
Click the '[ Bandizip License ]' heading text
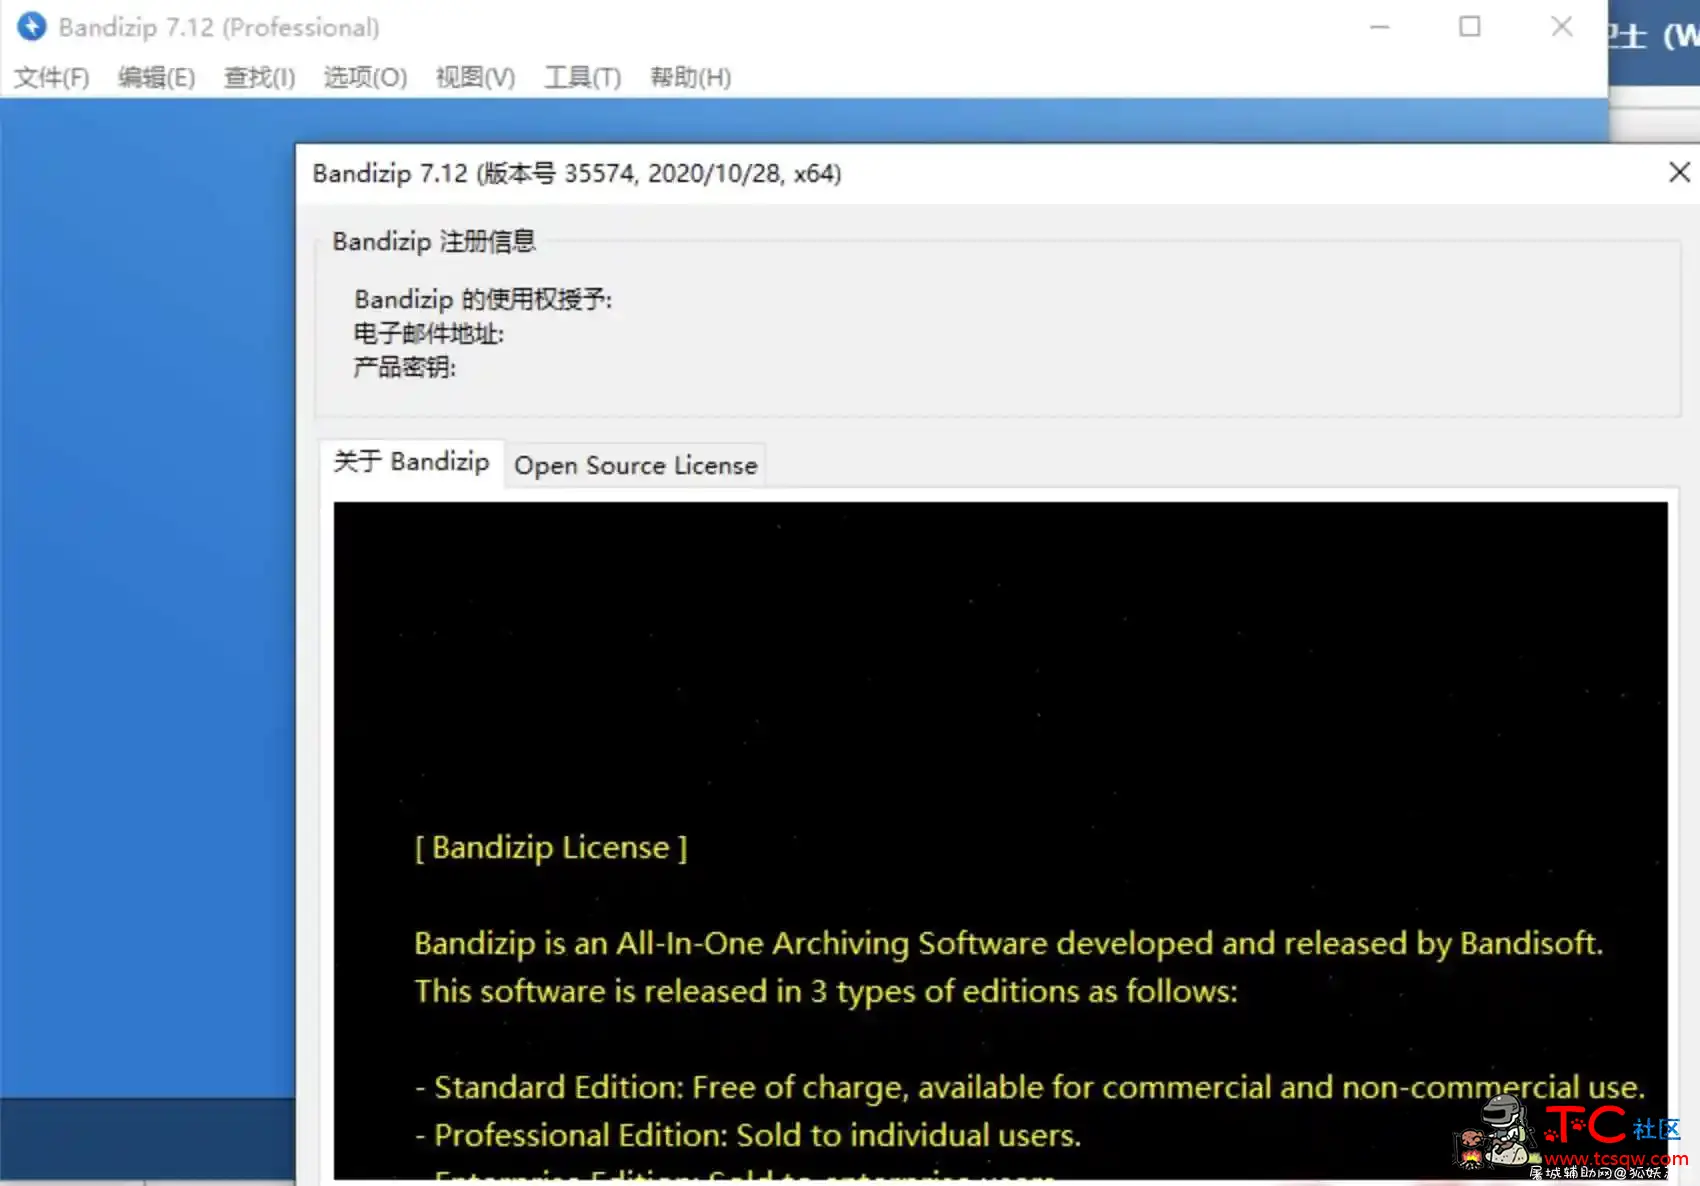pyautogui.click(x=551, y=847)
